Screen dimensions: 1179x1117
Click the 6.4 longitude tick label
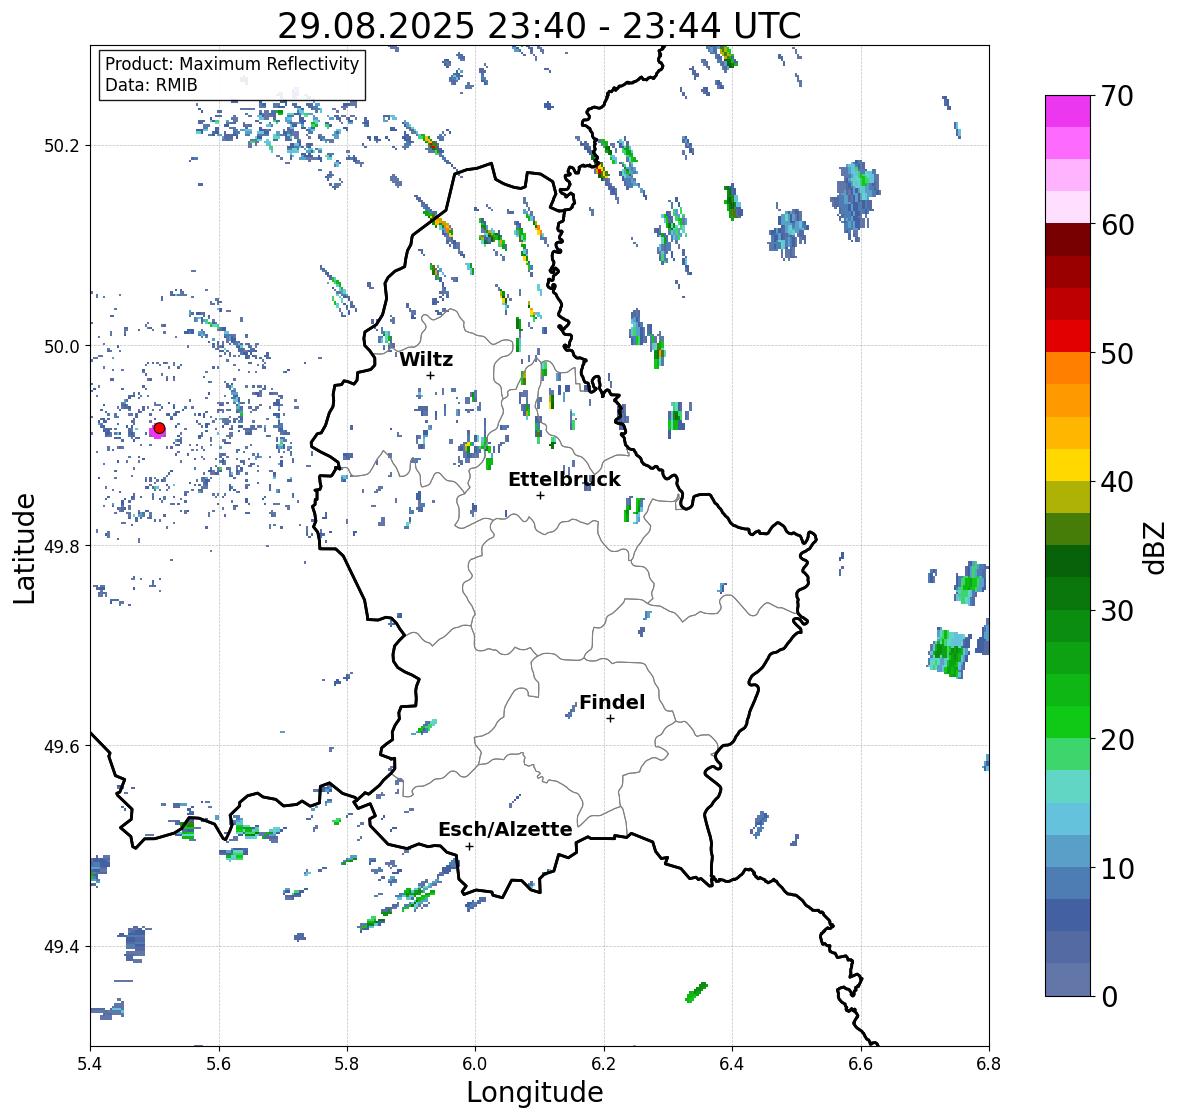(732, 1064)
